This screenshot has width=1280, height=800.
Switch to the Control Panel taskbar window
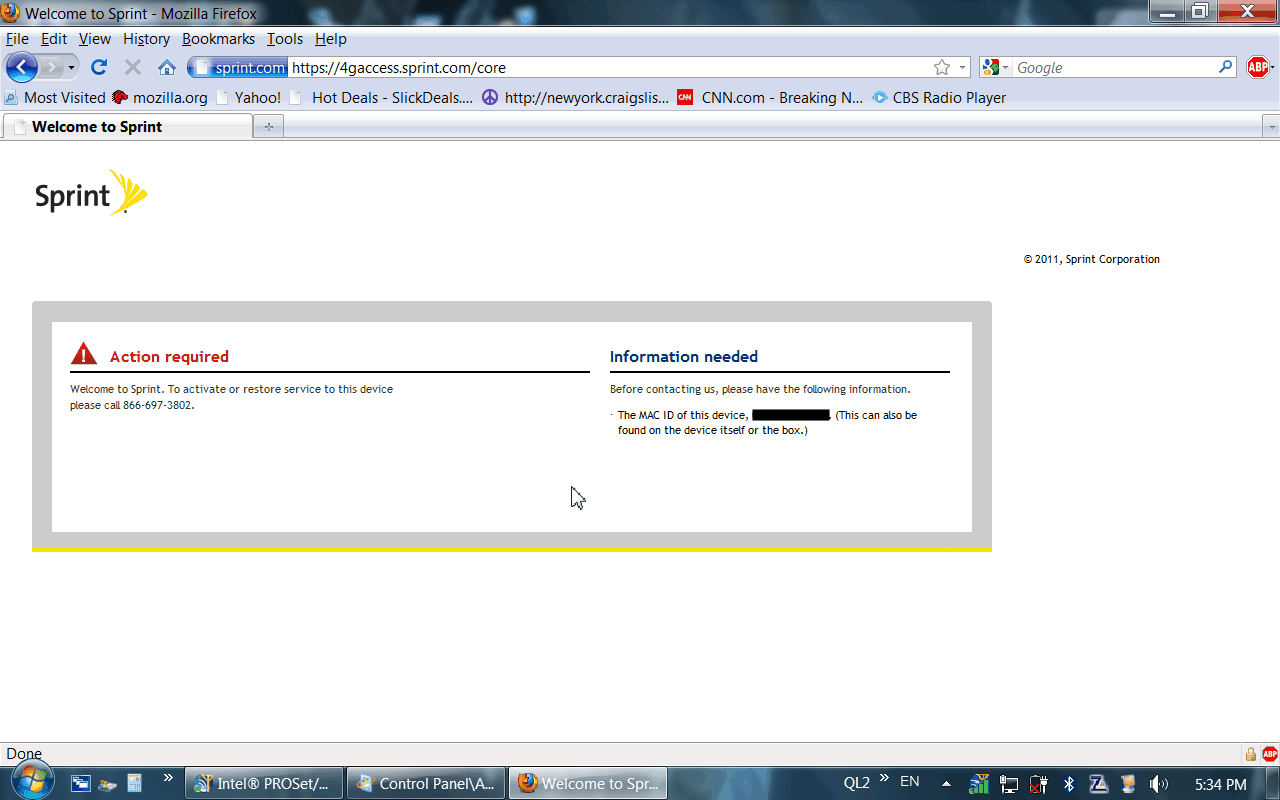coord(427,784)
